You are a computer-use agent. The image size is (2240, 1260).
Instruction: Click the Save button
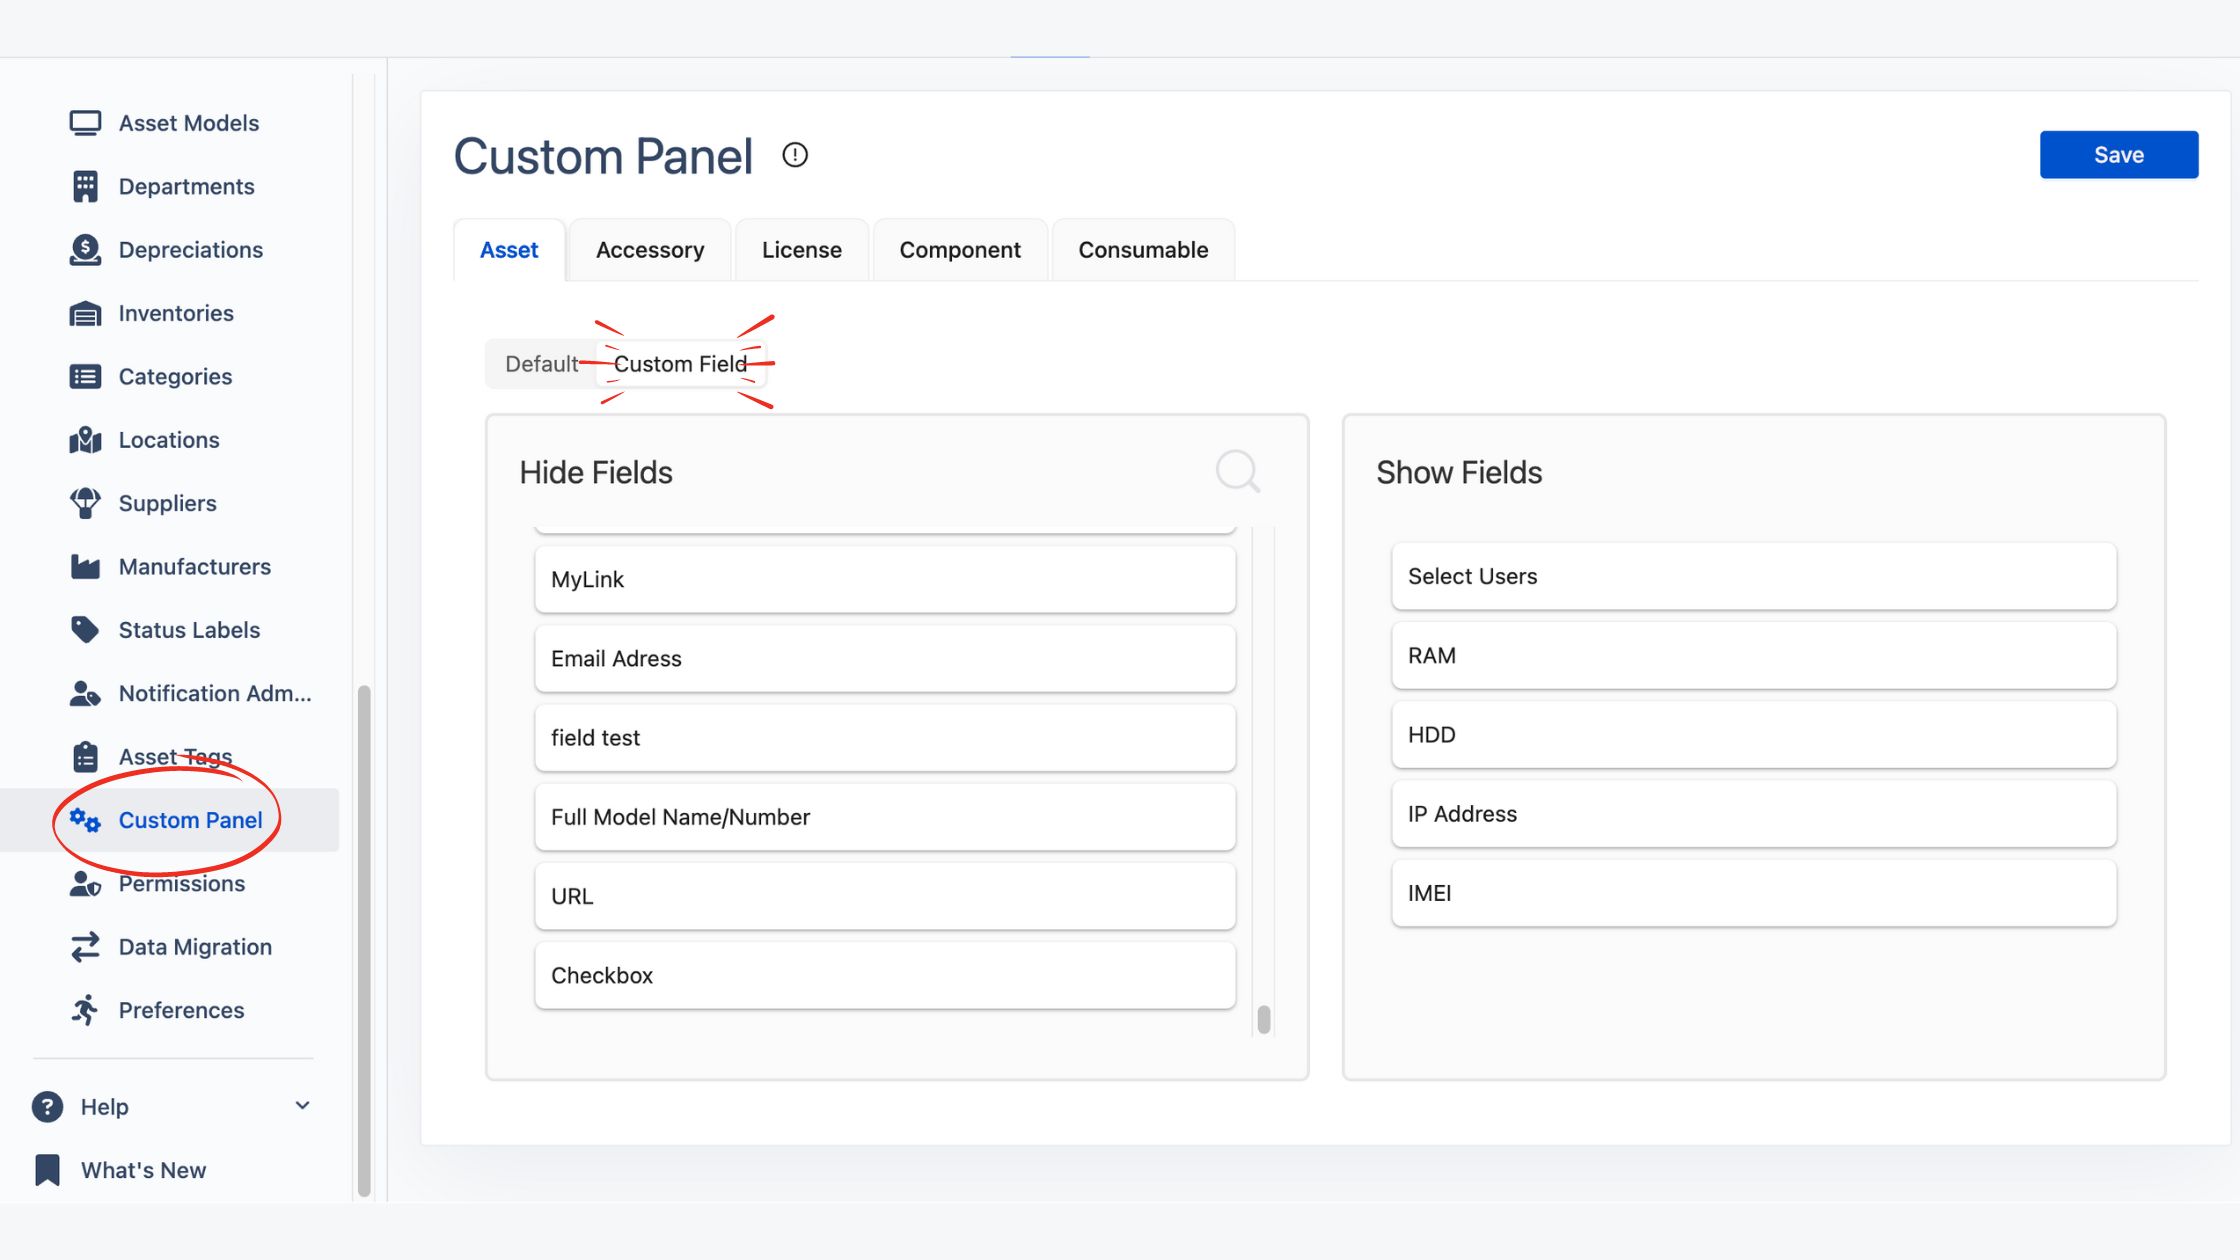2118,154
